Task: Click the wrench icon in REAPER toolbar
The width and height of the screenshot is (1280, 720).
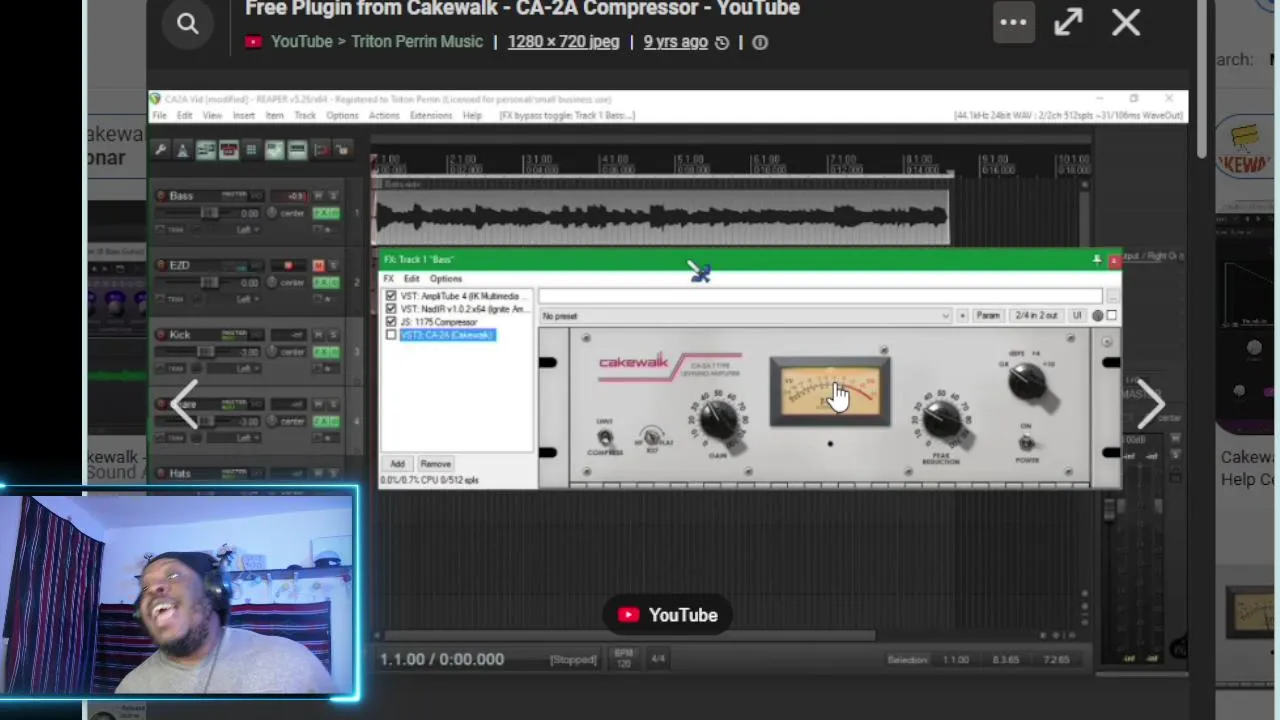Action: pos(160,150)
